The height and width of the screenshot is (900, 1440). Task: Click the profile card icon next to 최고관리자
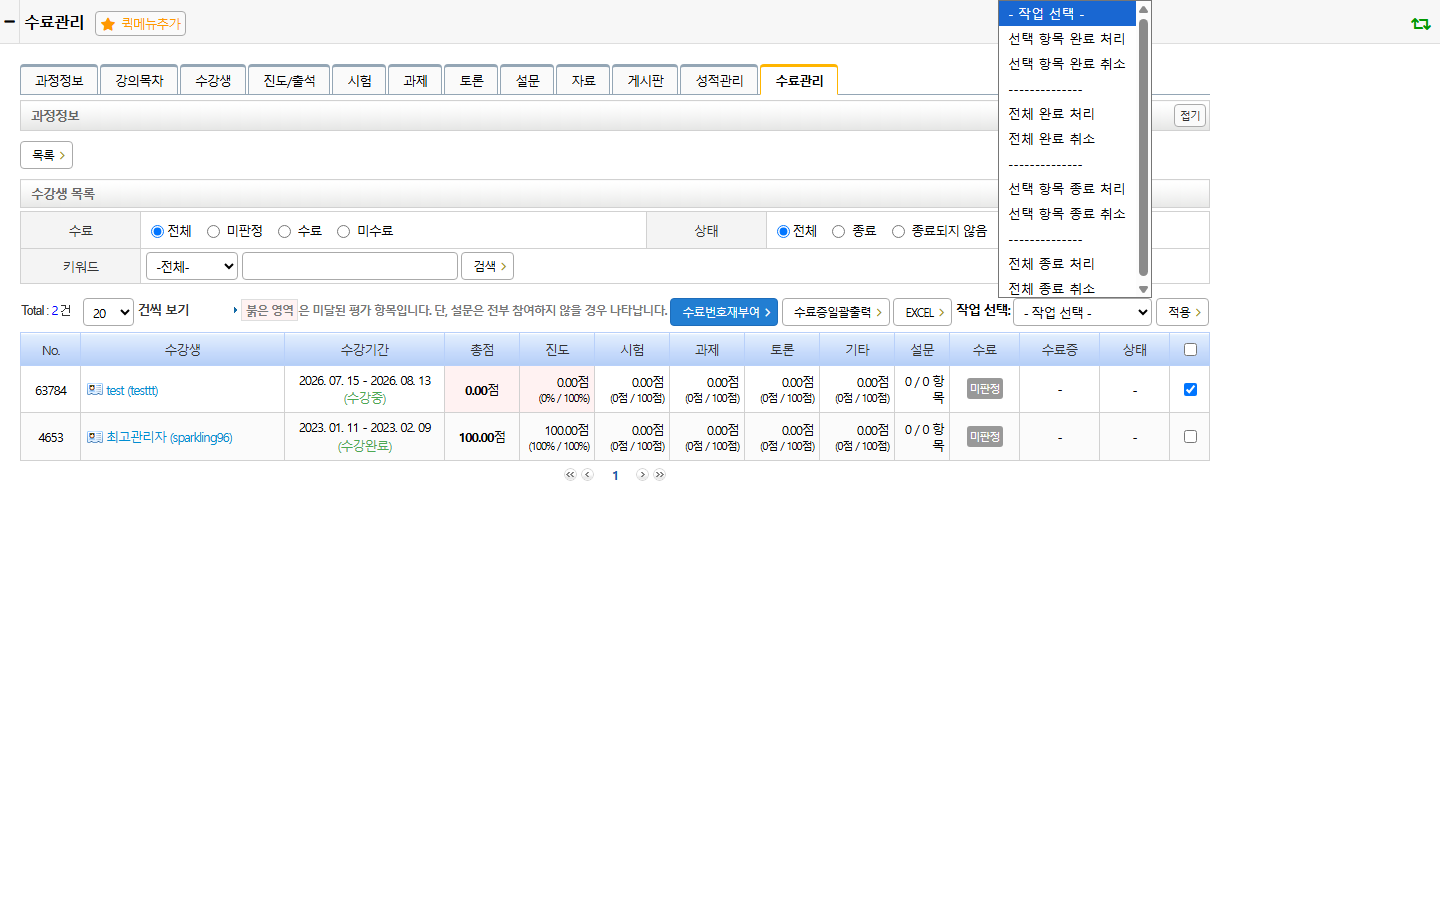pyautogui.click(x=95, y=437)
